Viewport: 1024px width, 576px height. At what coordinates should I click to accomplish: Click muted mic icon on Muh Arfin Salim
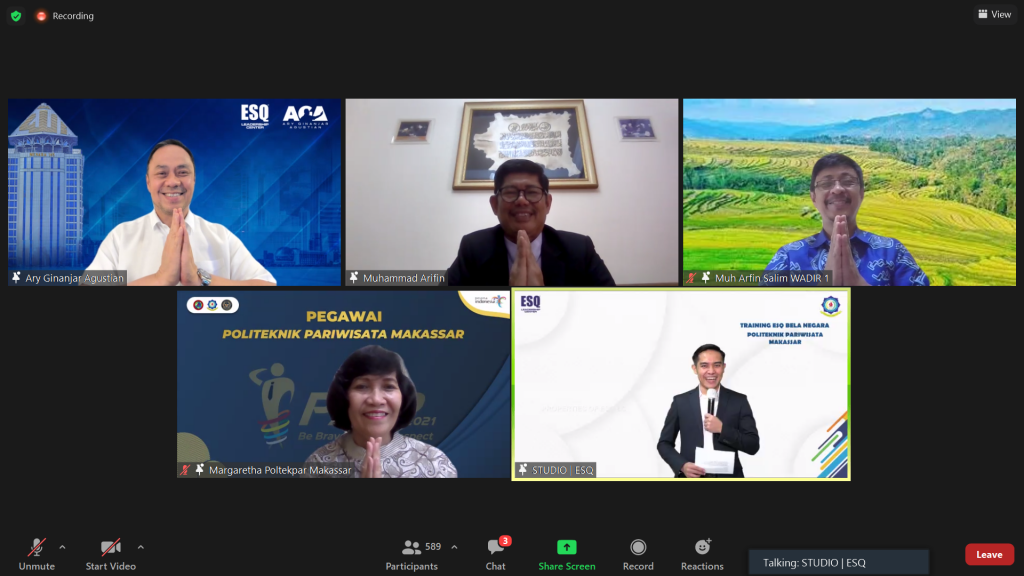click(691, 278)
